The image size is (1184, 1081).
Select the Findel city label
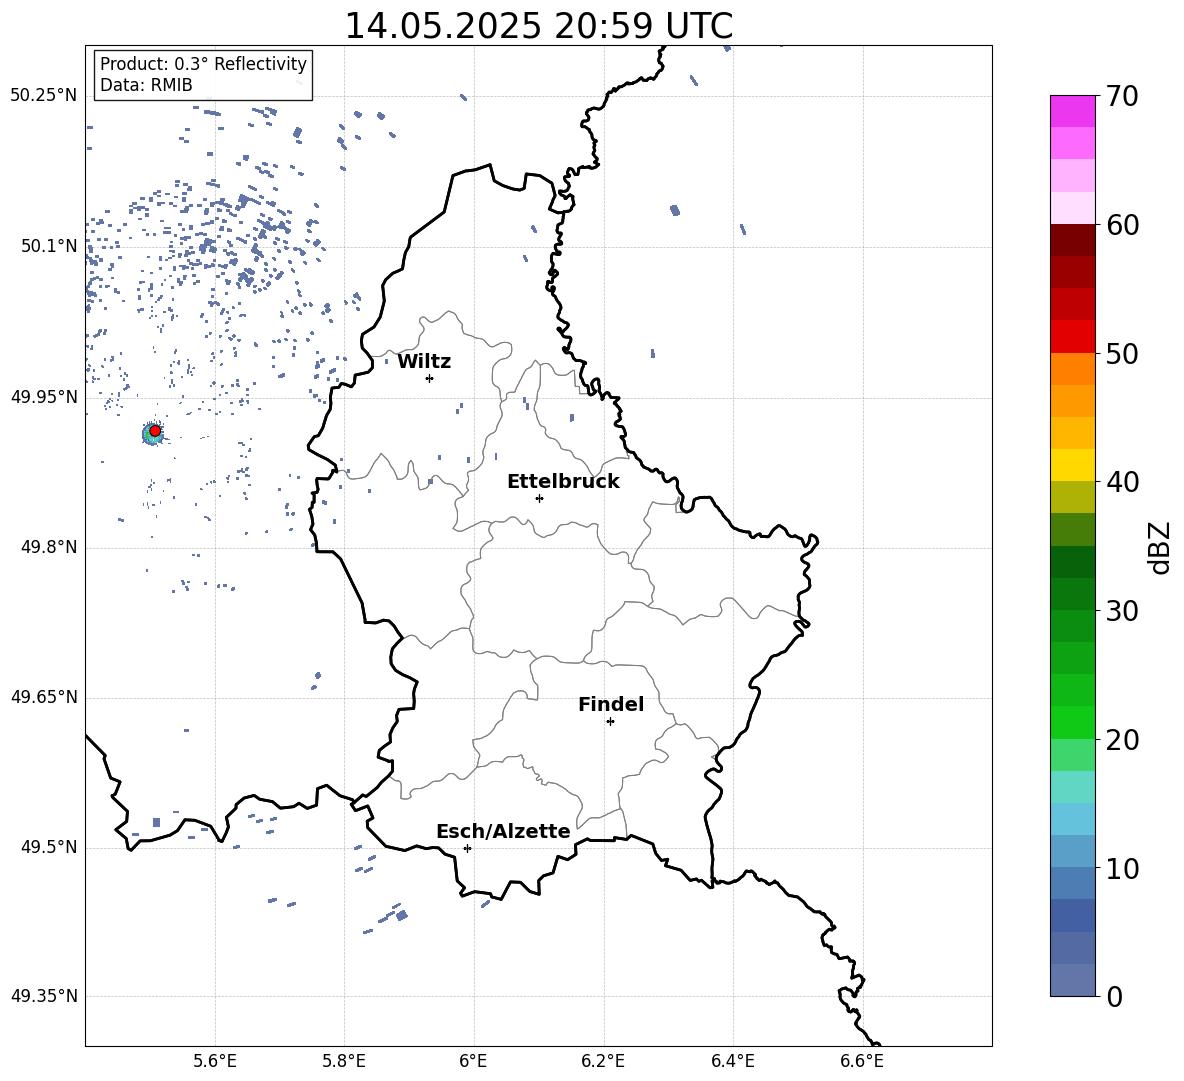pos(611,704)
